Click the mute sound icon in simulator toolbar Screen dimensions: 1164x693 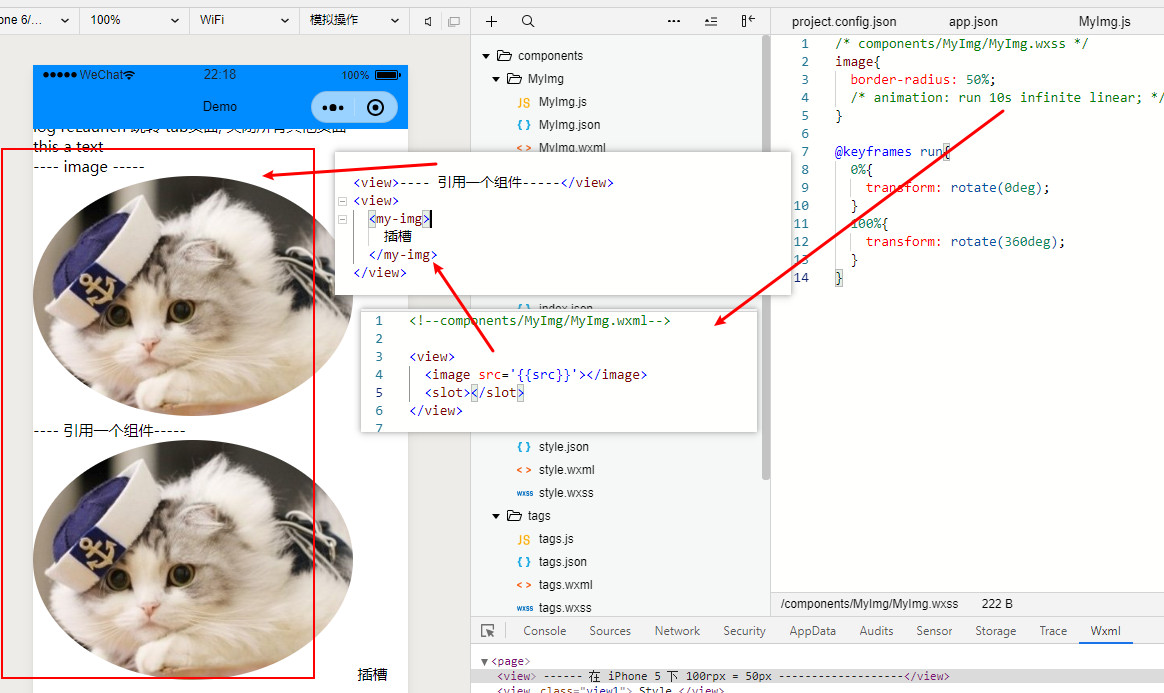tap(428, 22)
